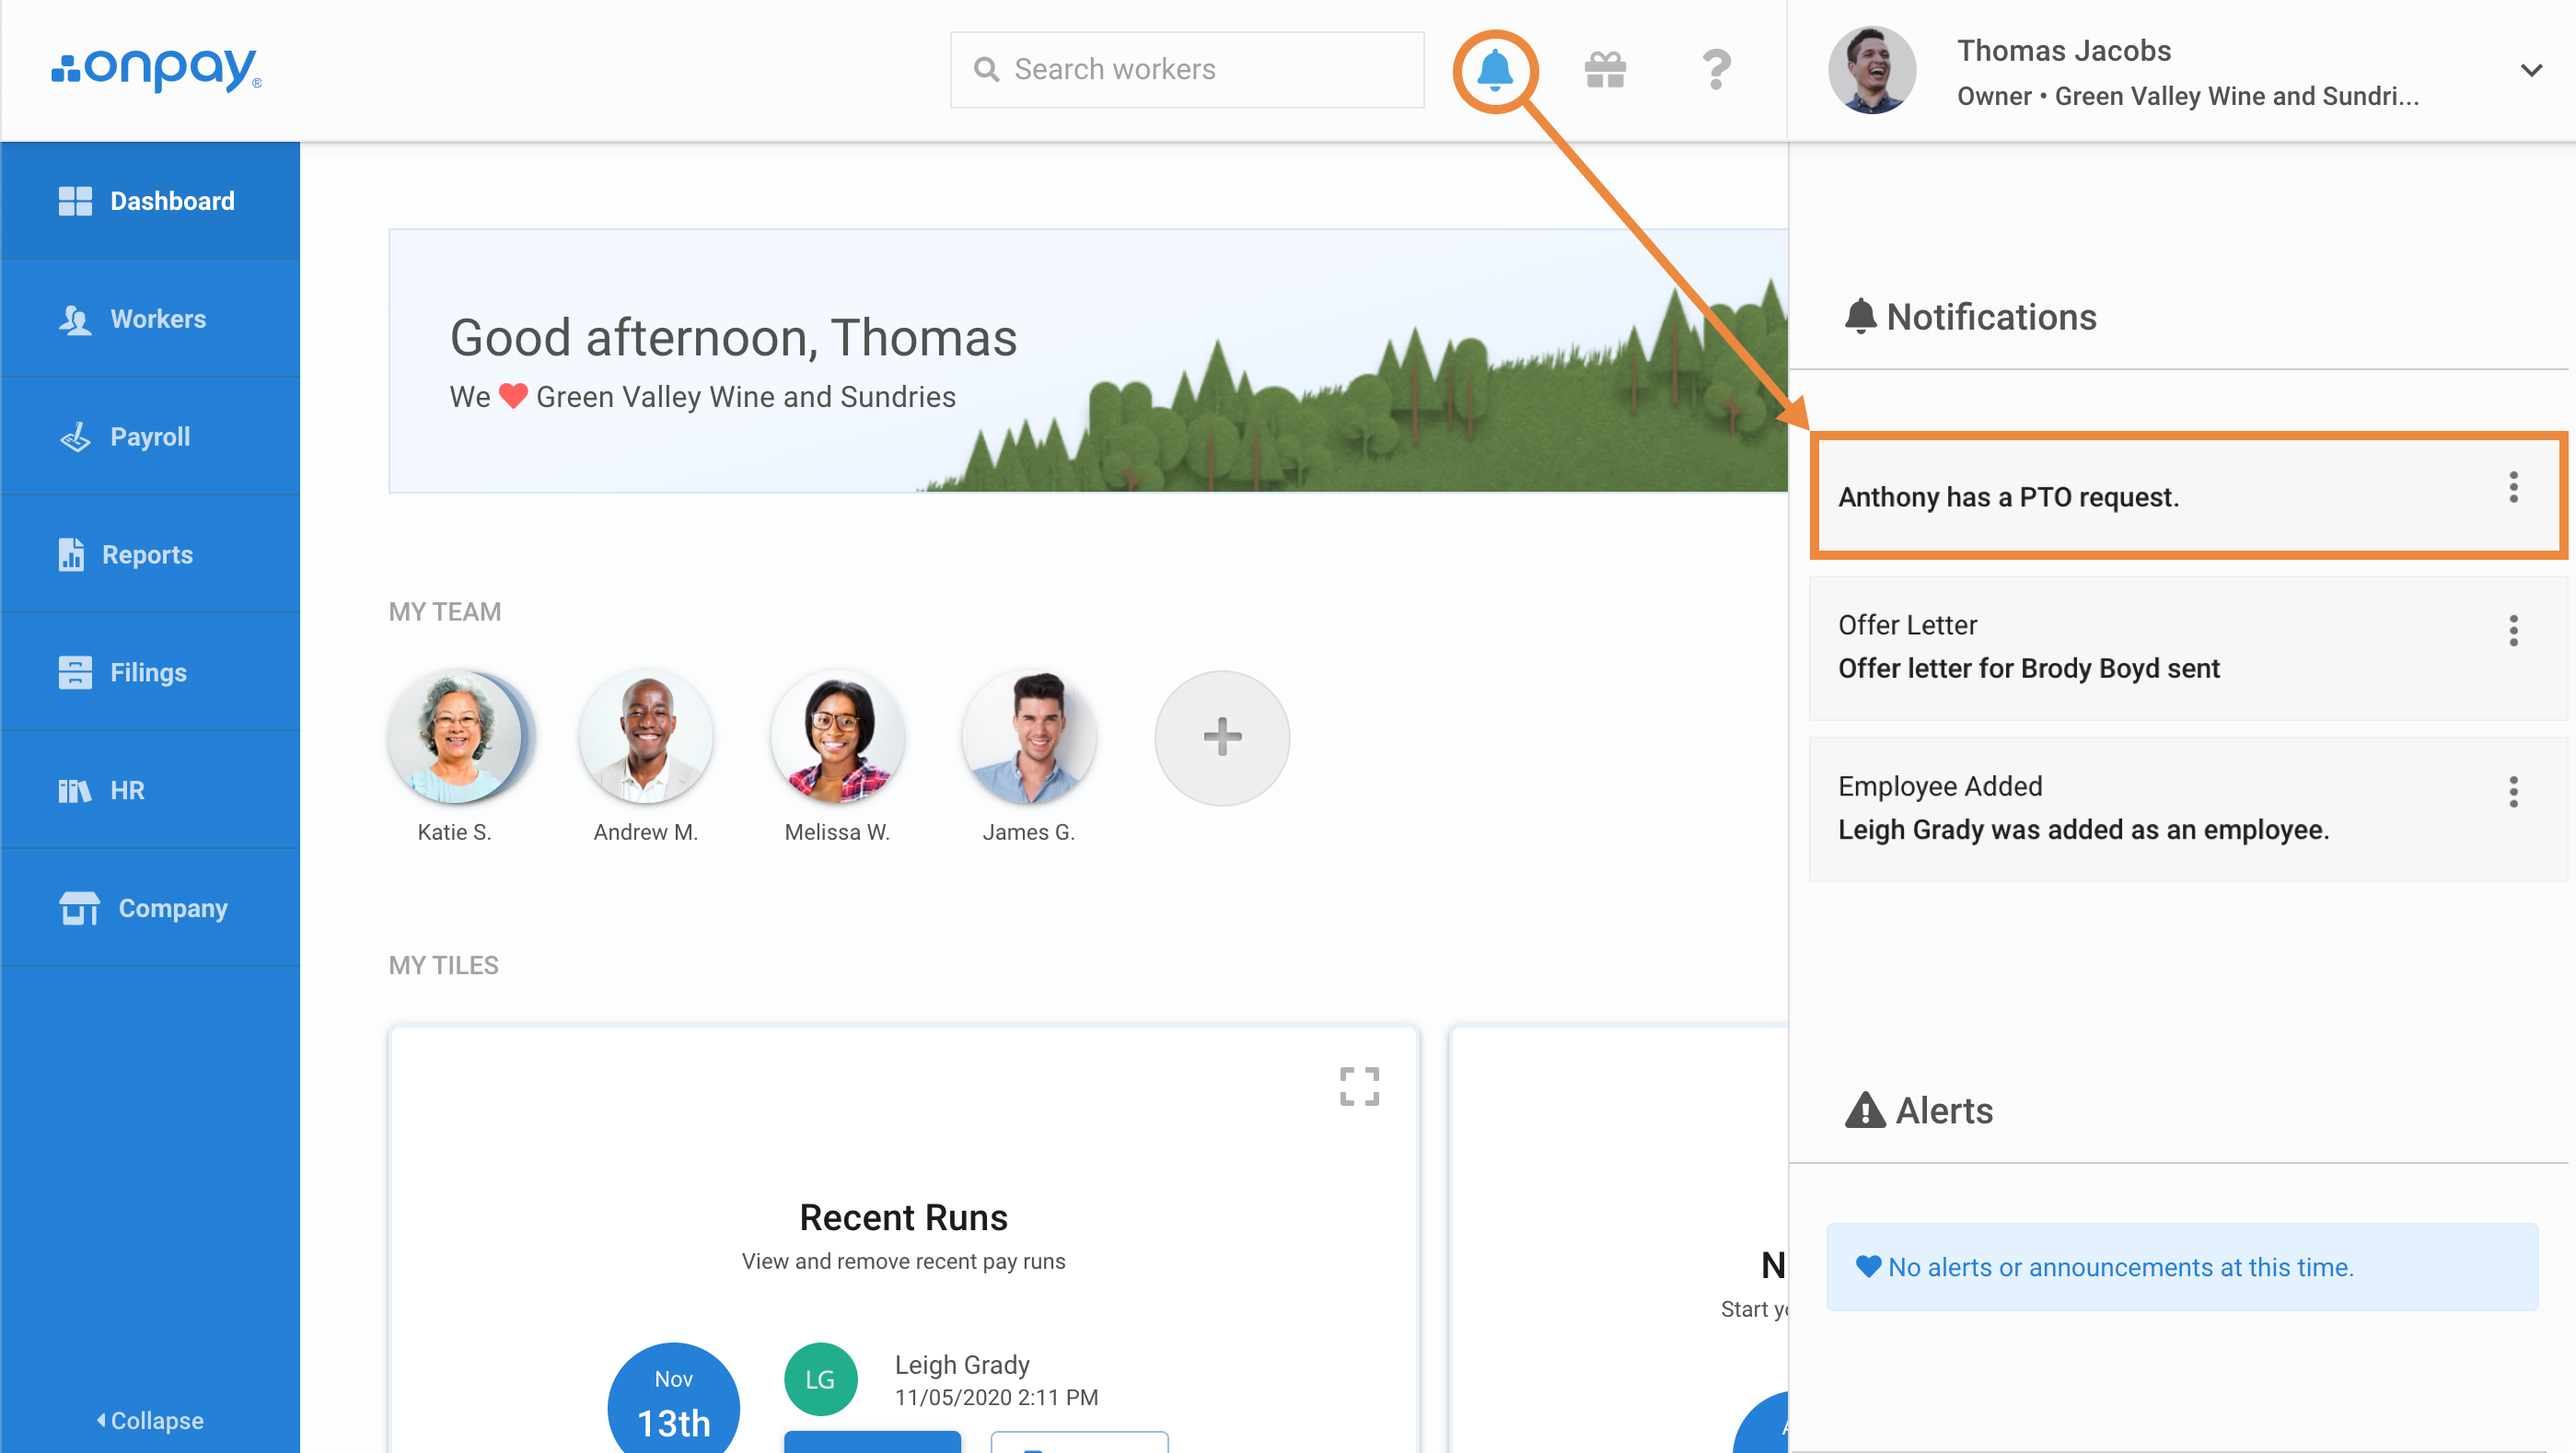Click the Dashboard grid icon
The height and width of the screenshot is (1453, 2576).
[x=75, y=201]
